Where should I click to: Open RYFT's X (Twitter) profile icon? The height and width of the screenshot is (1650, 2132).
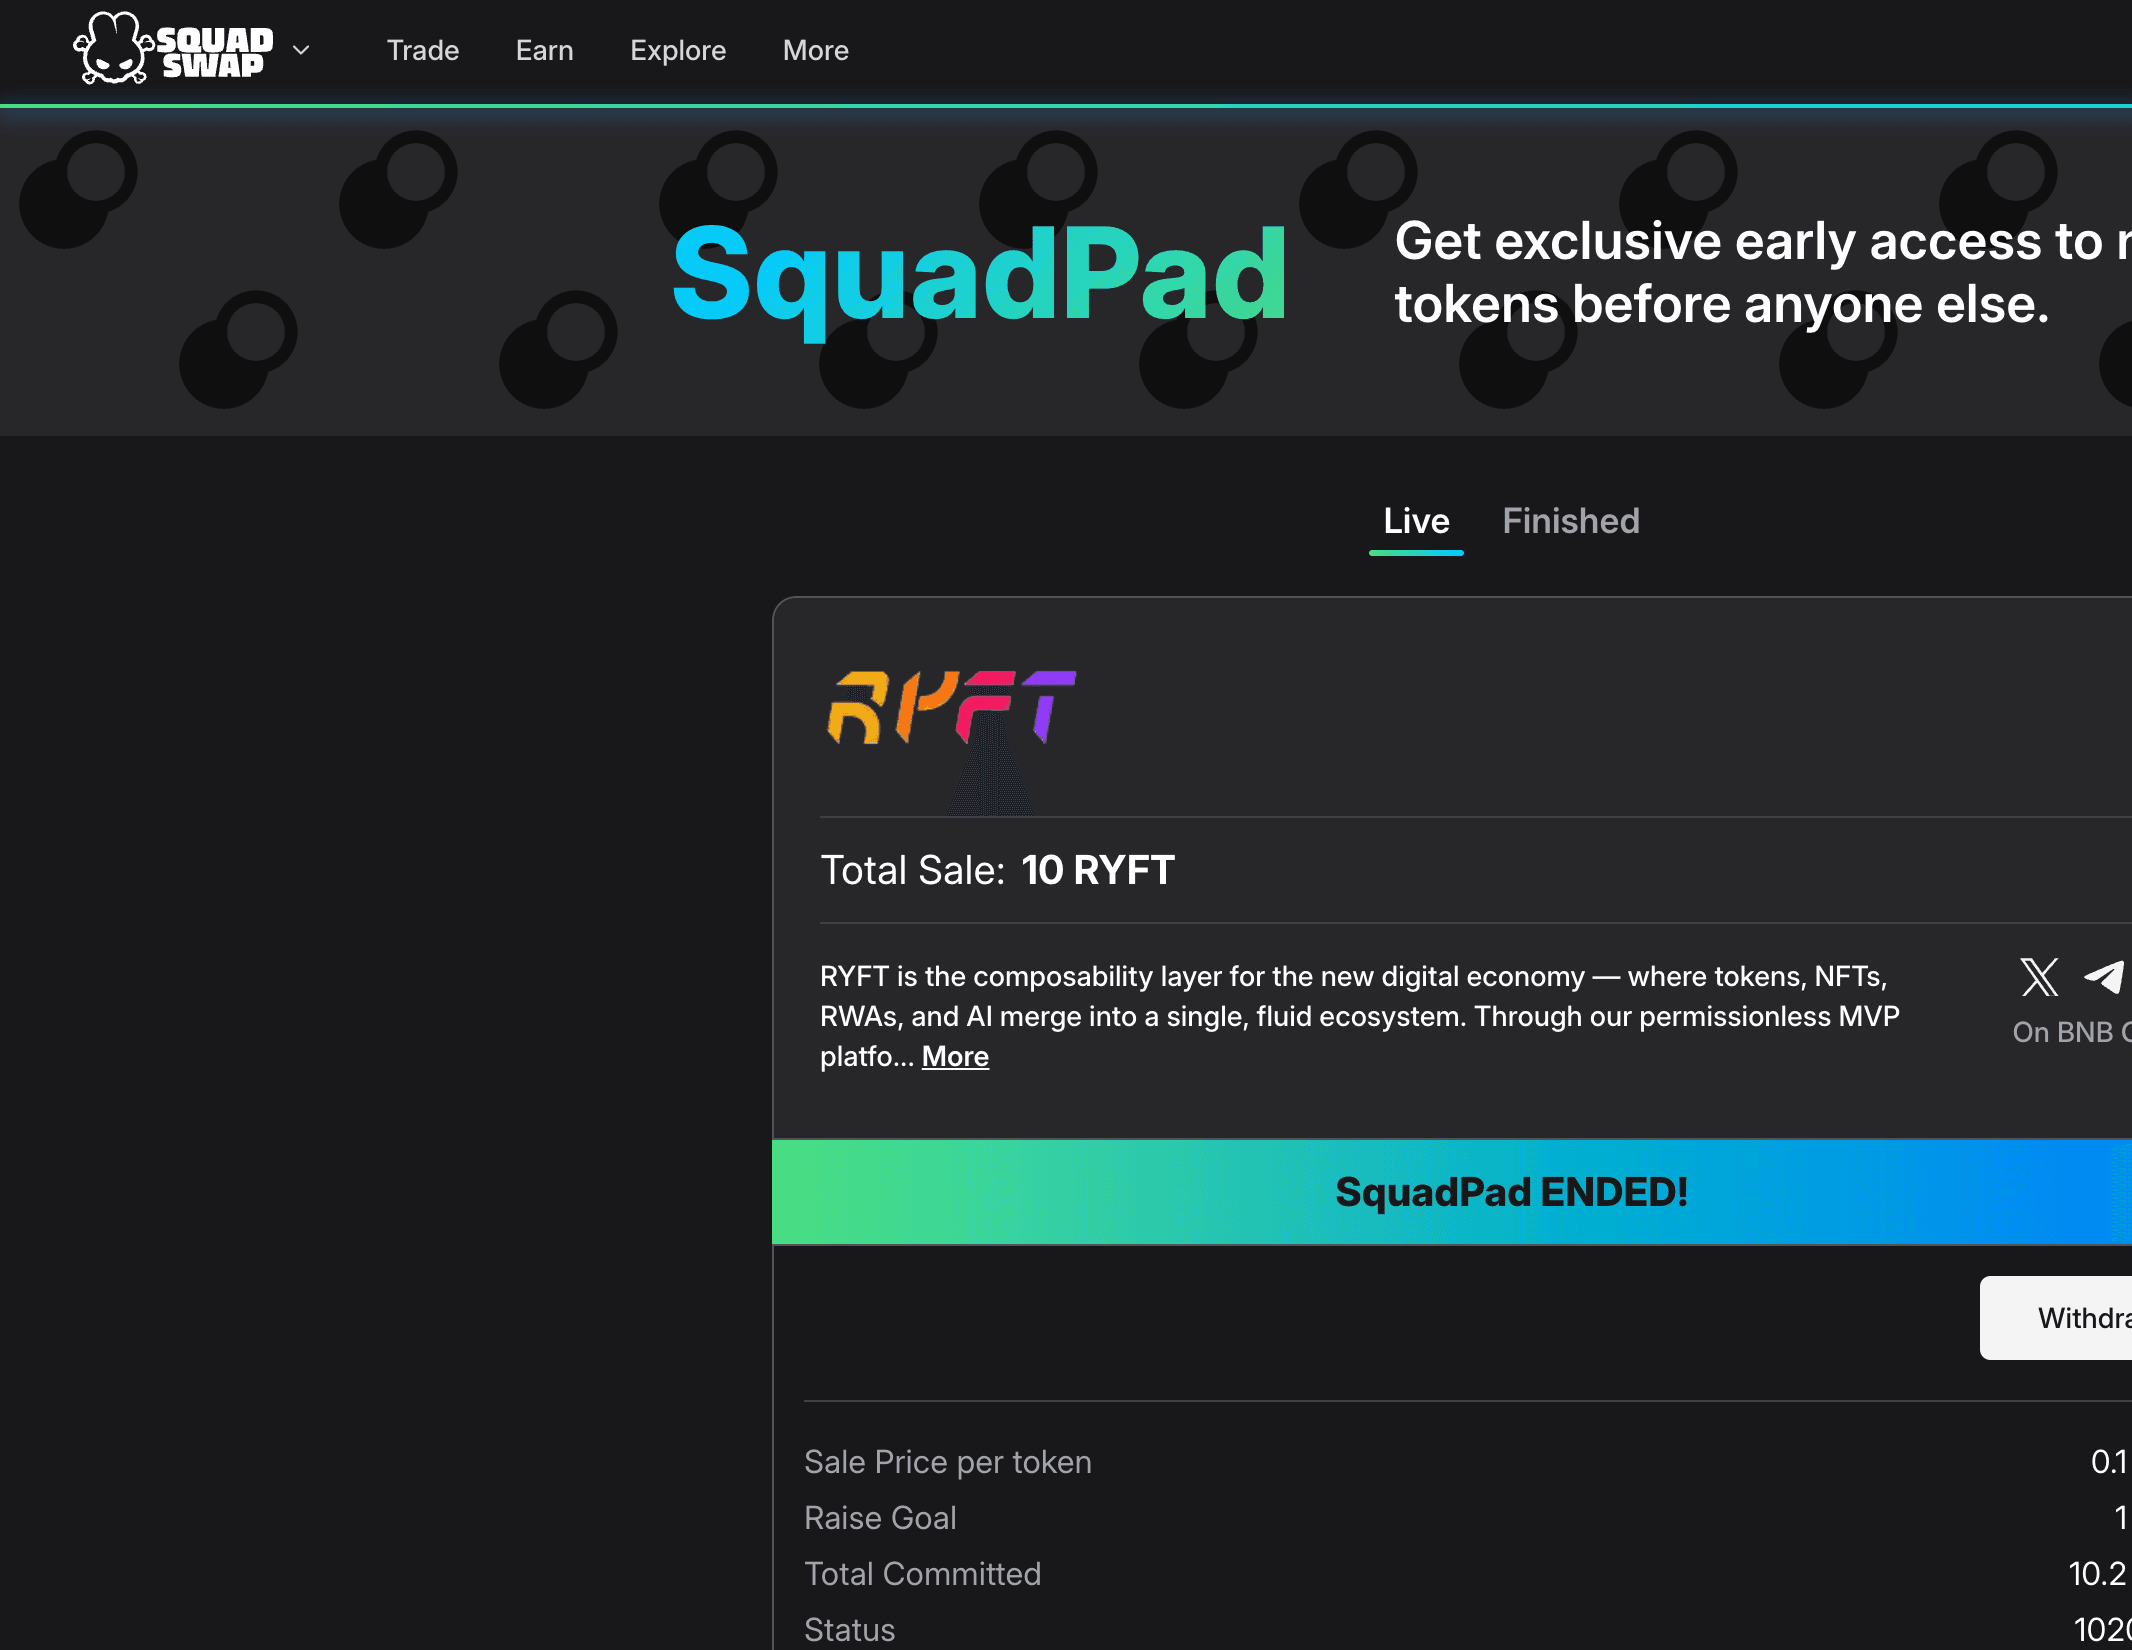(x=2039, y=977)
